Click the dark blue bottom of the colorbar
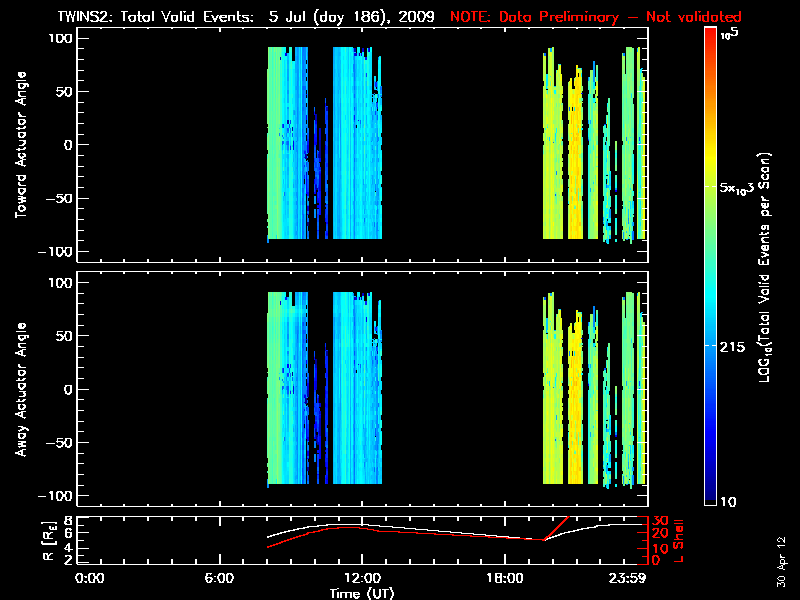 tap(711, 493)
